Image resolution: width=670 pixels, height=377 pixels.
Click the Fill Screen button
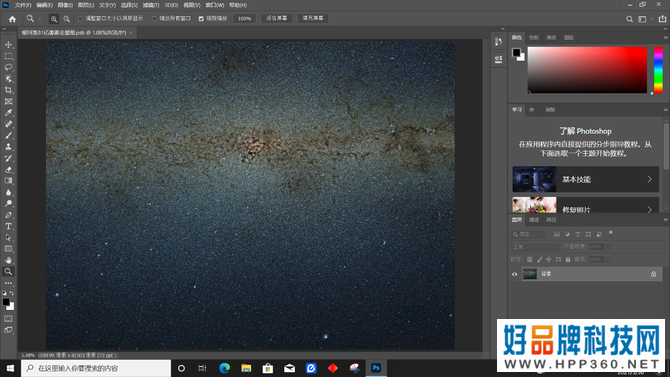click(313, 18)
